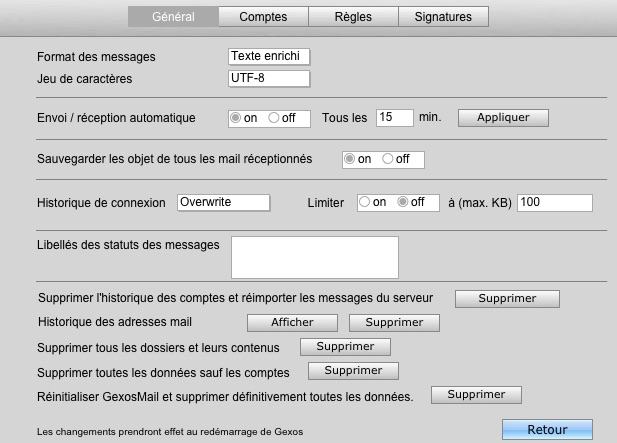
Task: Click the Appliquer button
Action: tap(503, 118)
